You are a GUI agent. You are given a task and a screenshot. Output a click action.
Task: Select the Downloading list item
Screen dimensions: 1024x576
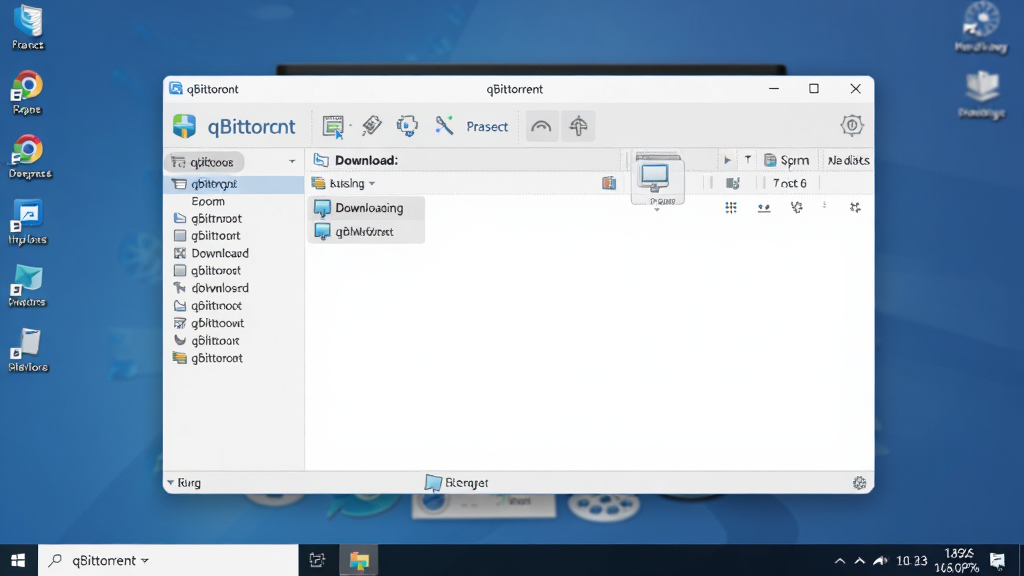click(366, 208)
